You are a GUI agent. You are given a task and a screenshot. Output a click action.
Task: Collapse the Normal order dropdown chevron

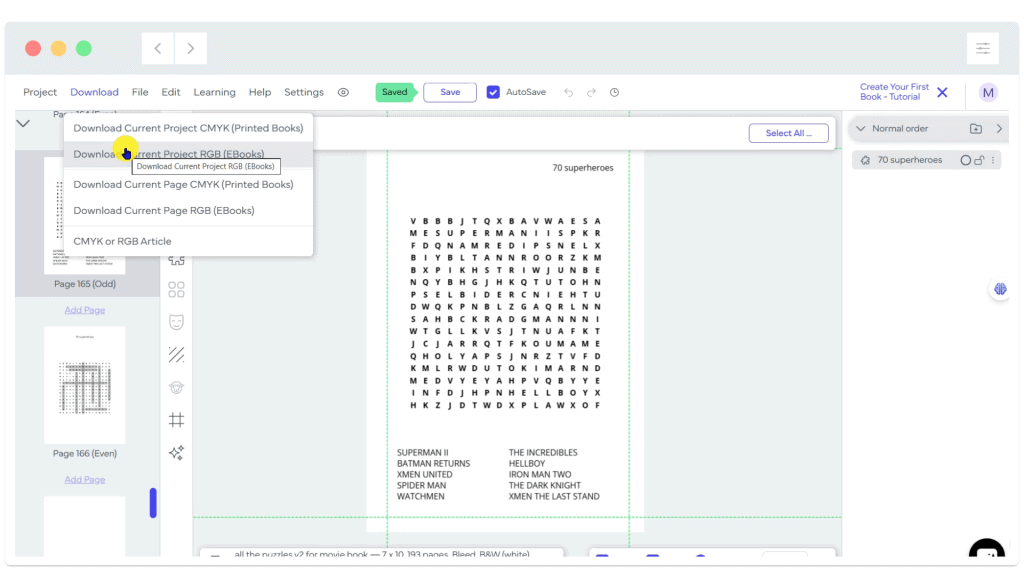pyautogui.click(x=861, y=129)
